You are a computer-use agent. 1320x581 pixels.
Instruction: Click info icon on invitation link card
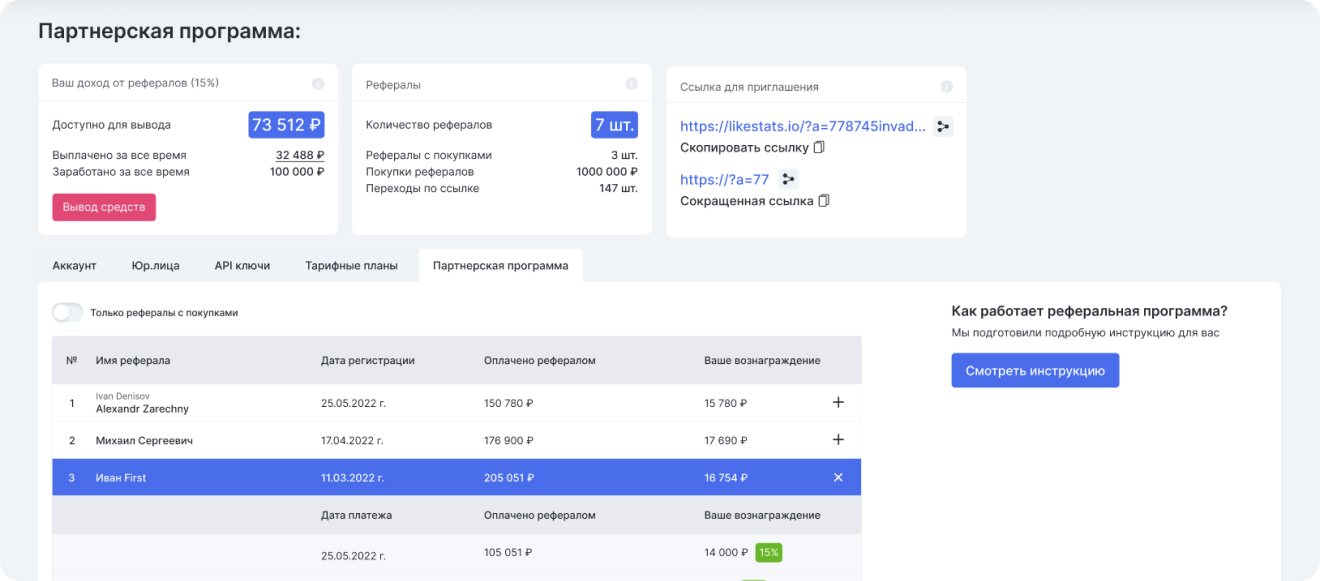[x=946, y=87]
